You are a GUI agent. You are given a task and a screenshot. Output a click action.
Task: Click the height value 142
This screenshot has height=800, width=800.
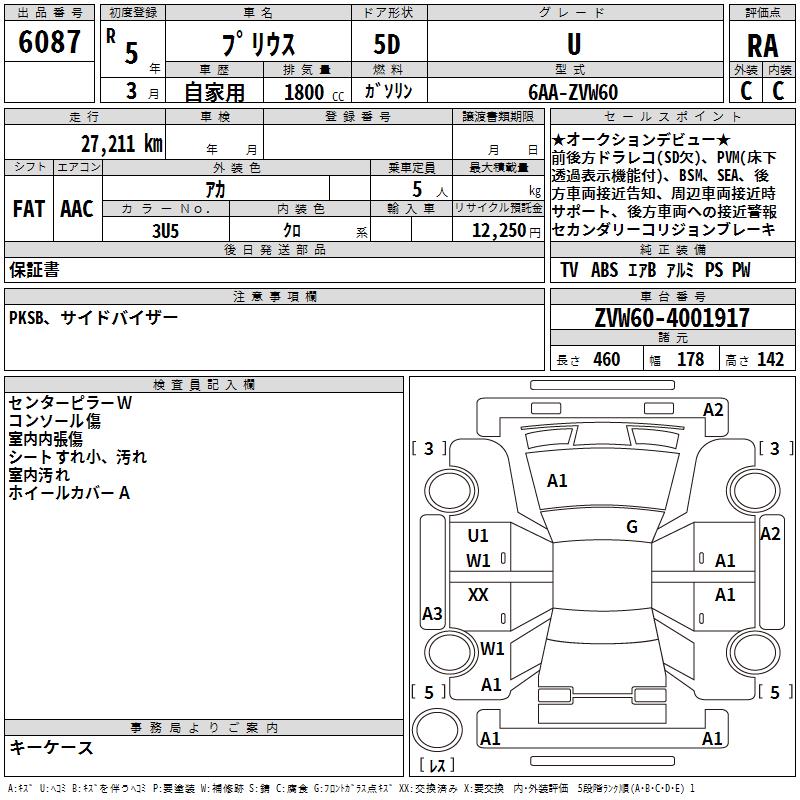pyautogui.click(x=770, y=359)
